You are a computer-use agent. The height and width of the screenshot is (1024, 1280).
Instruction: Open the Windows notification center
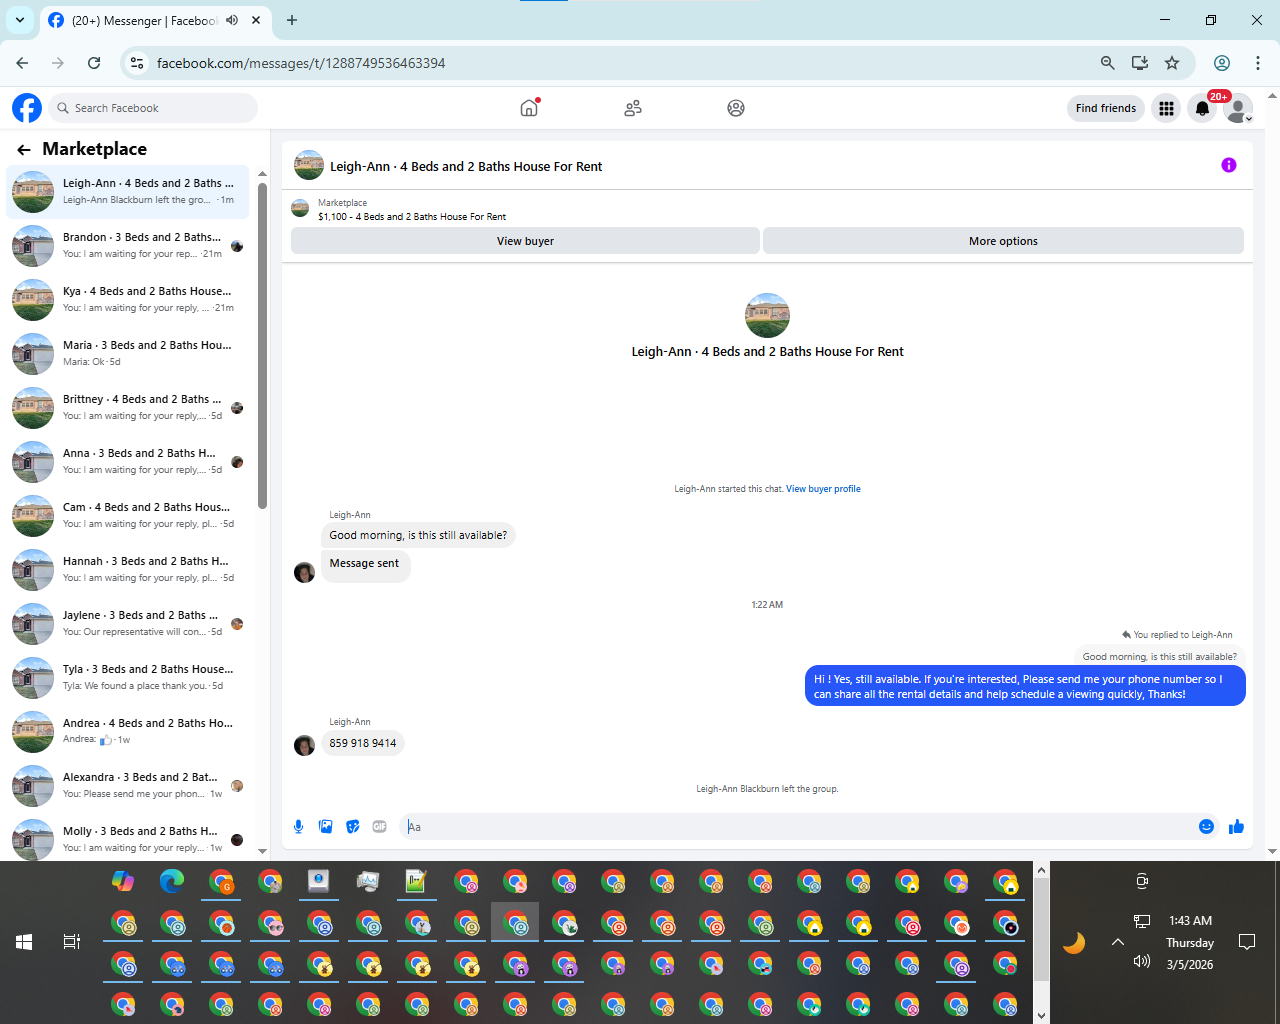pyautogui.click(x=1247, y=942)
